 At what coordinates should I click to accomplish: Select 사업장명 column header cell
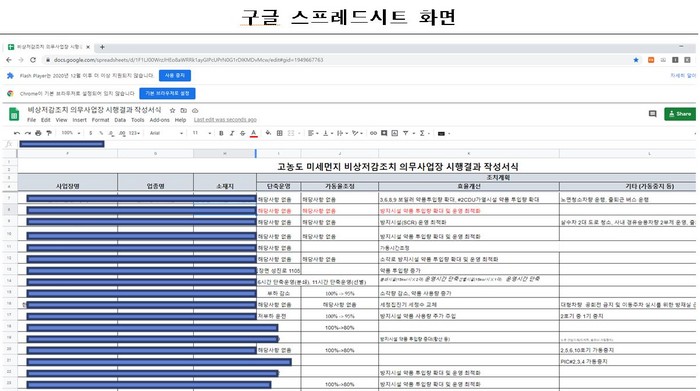pyautogui.click(x=67, y=182)
